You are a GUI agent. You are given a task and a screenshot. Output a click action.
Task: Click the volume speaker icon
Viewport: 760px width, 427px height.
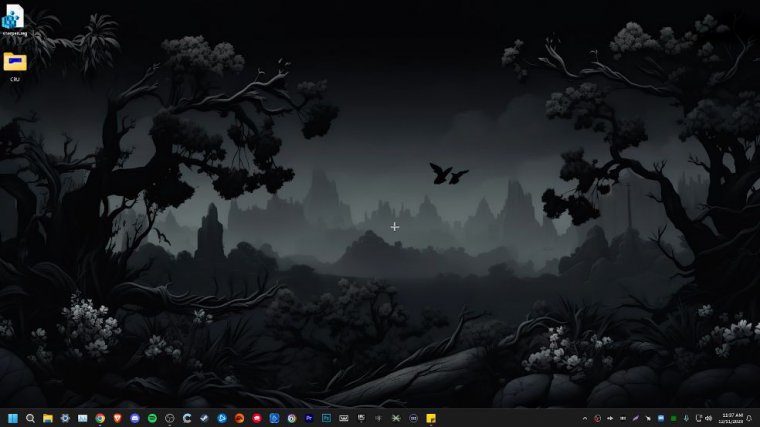(709, 418)
